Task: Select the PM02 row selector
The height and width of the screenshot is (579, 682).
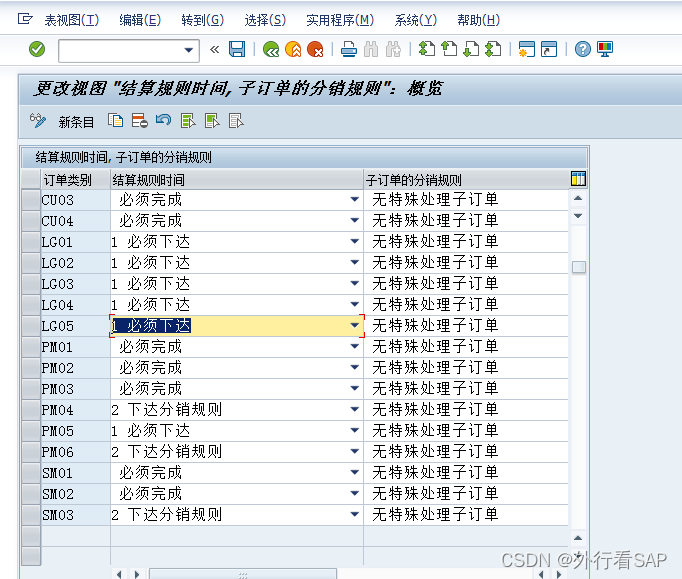Action: coord(31,368)
